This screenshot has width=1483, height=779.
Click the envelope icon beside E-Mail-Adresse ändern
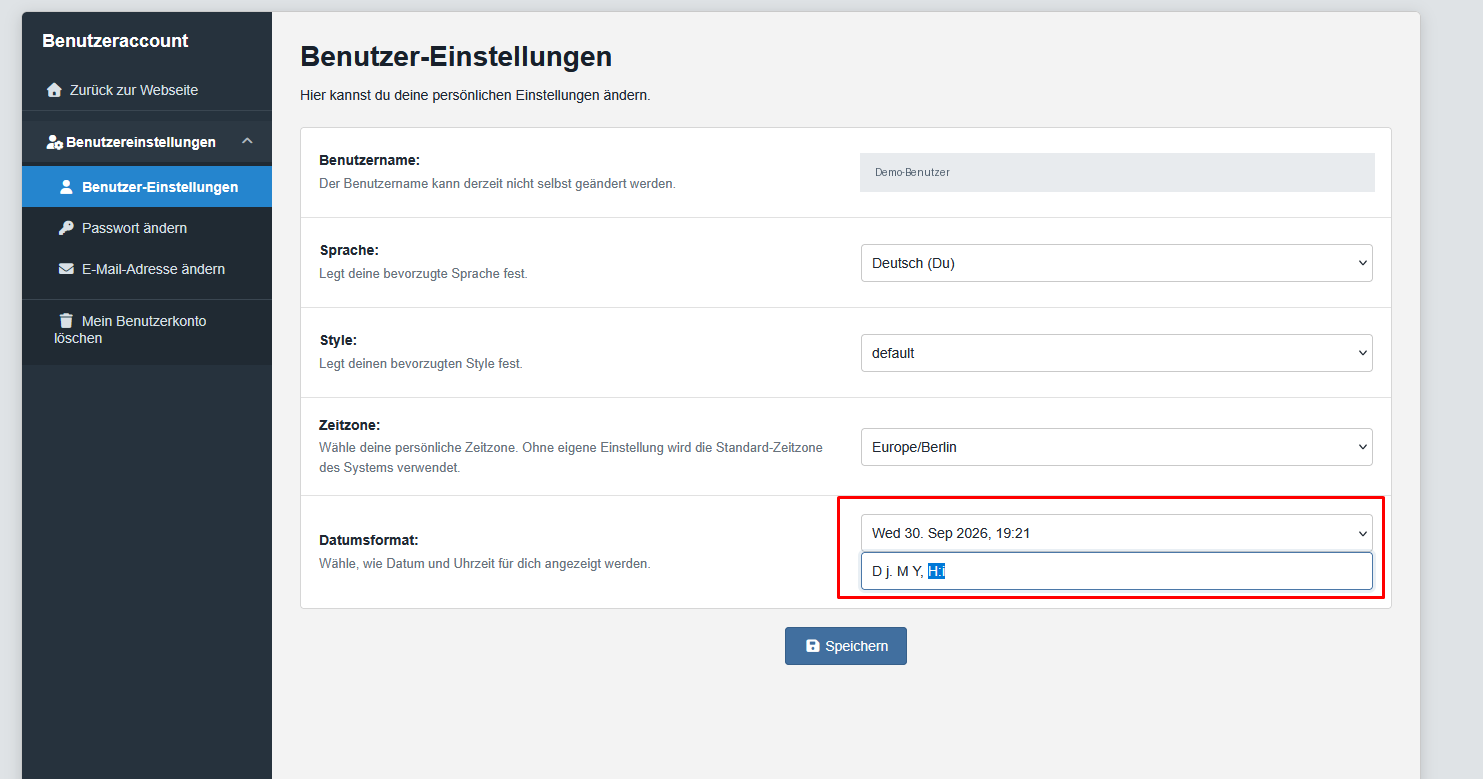coord(66,269)
